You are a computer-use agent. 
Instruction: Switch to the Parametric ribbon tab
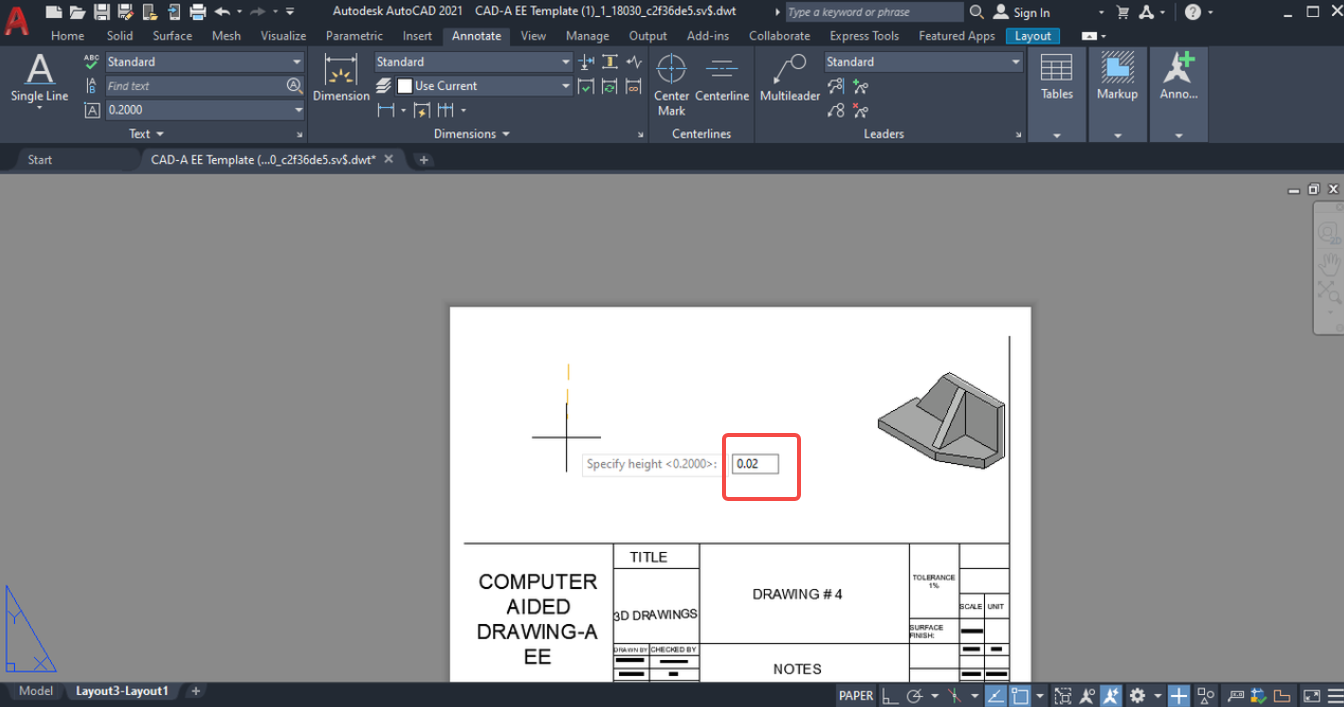point(354,35)
